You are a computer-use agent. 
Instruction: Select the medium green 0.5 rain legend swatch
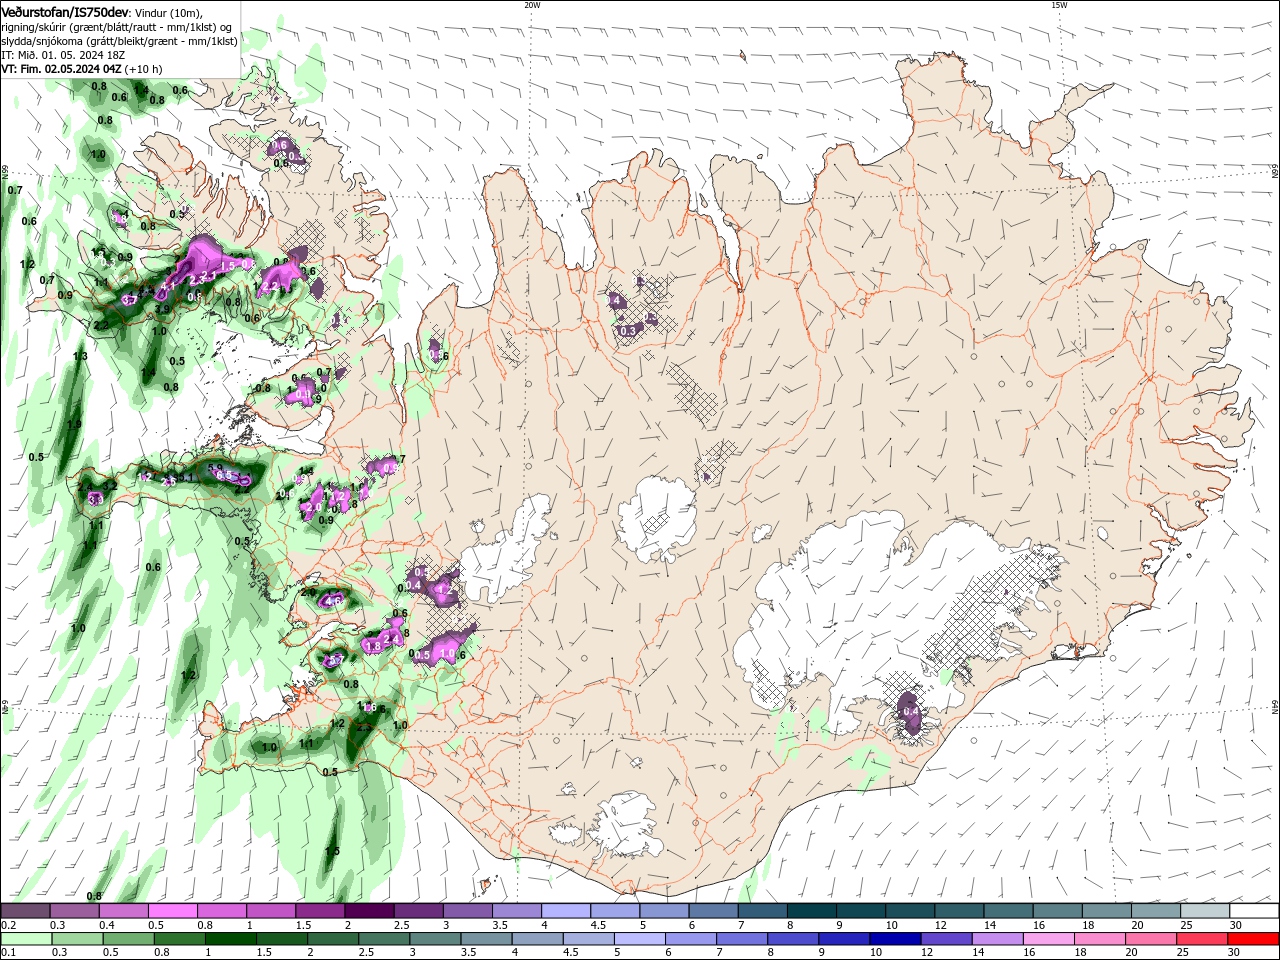pyautogui.click(x=129, y=939)
